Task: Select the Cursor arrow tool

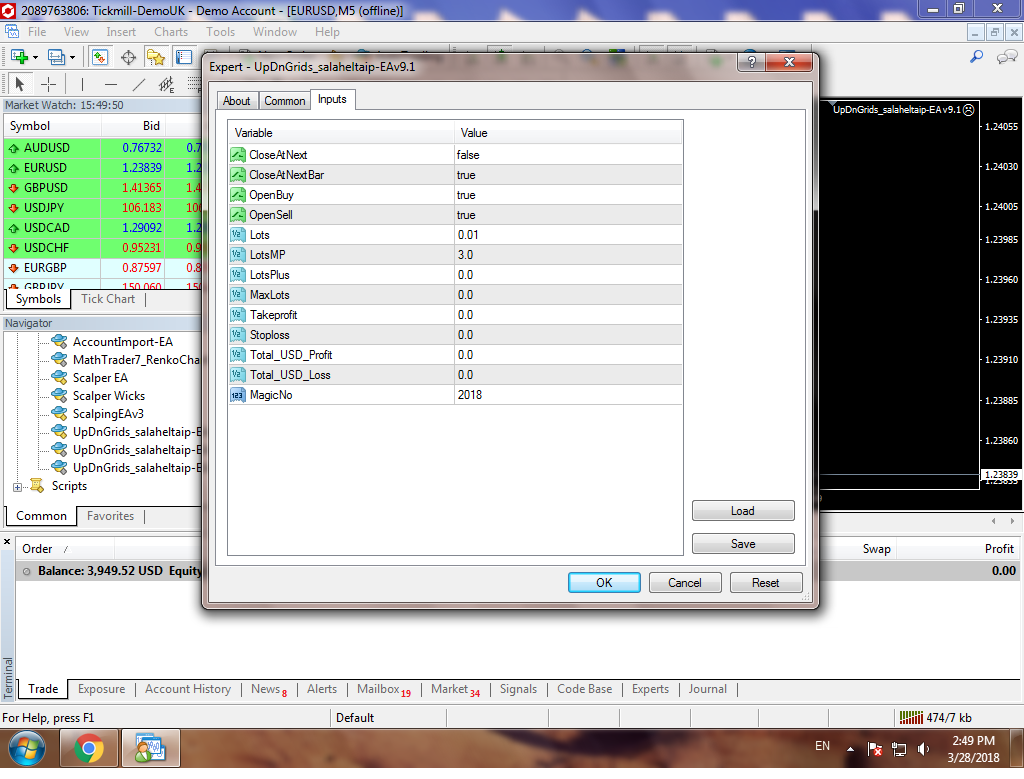Action: click(x=20, y=84)
